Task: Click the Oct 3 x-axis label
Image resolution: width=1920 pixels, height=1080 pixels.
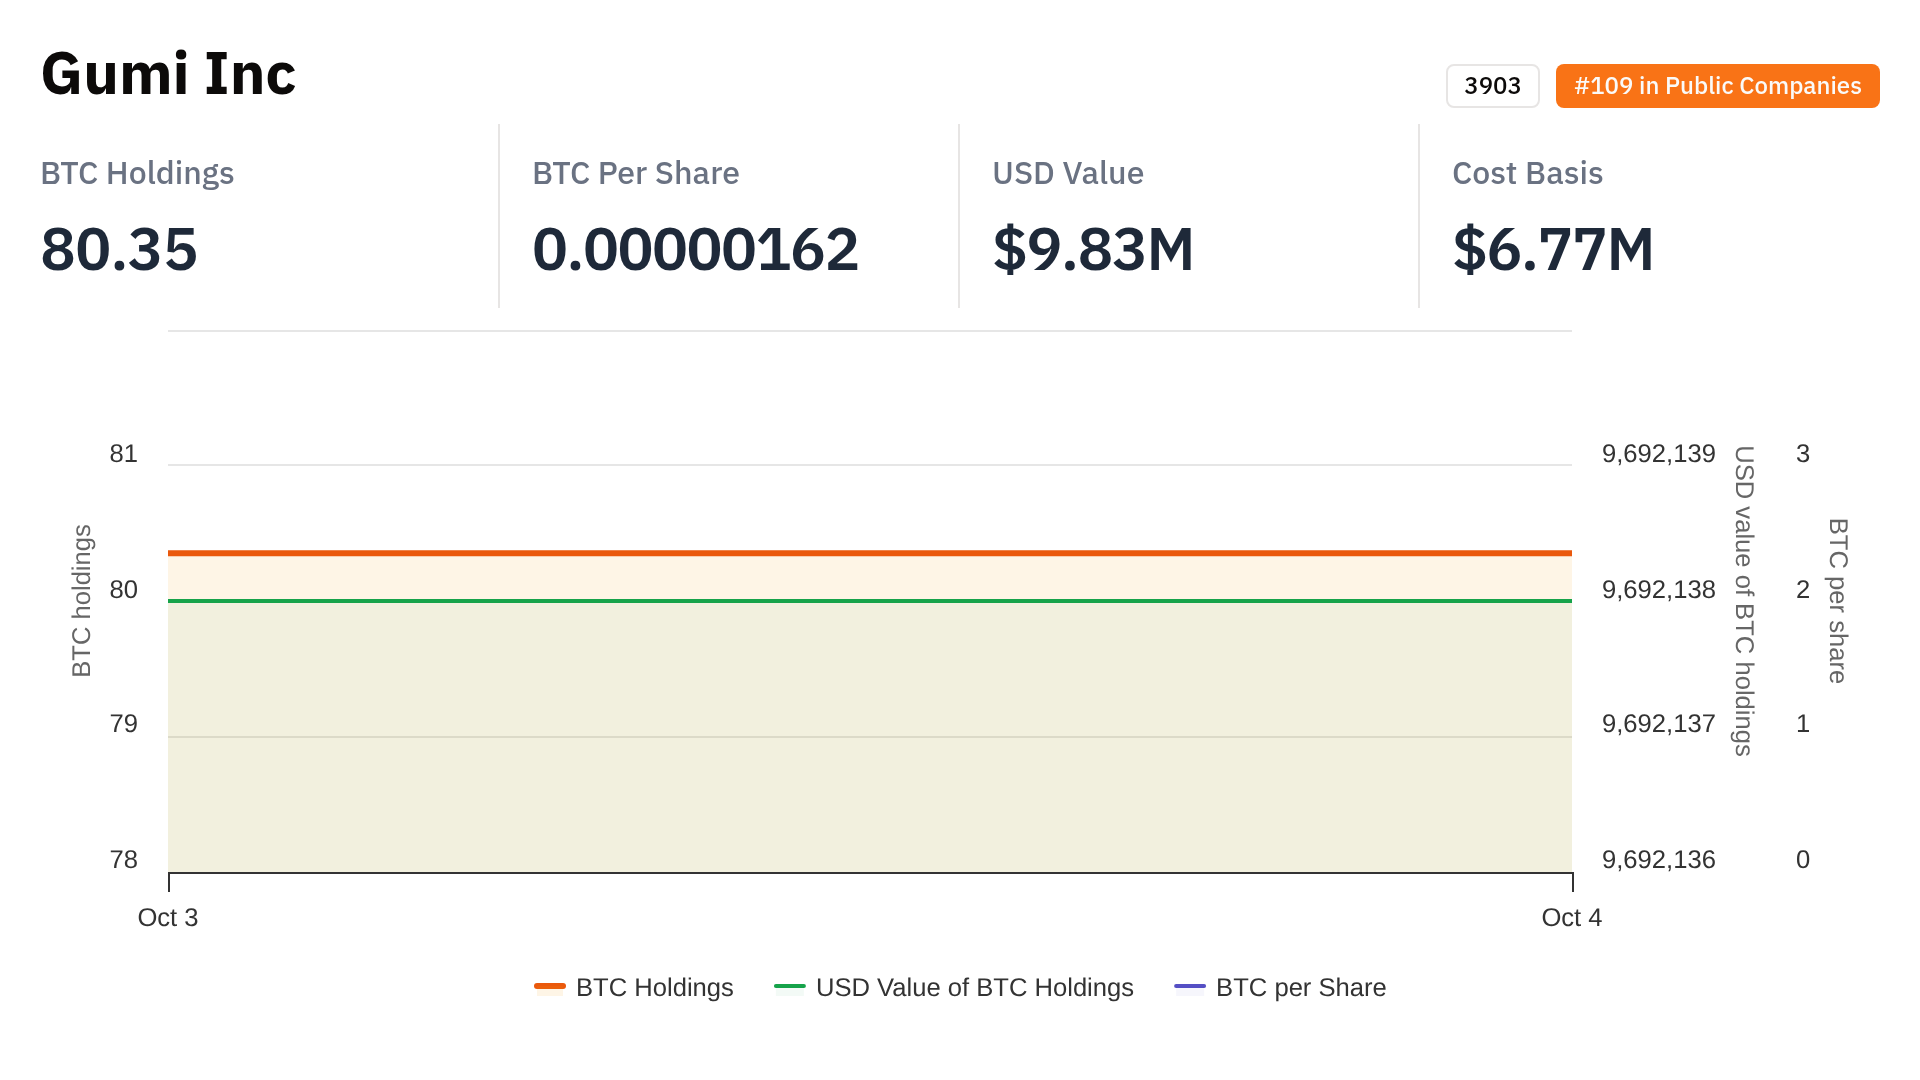Action: click(168, 917)
